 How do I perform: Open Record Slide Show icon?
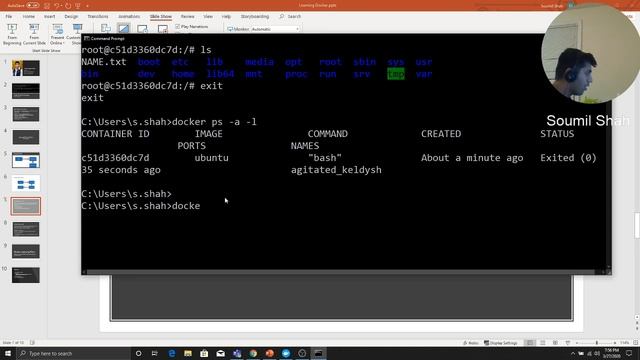tap(162, 29)
